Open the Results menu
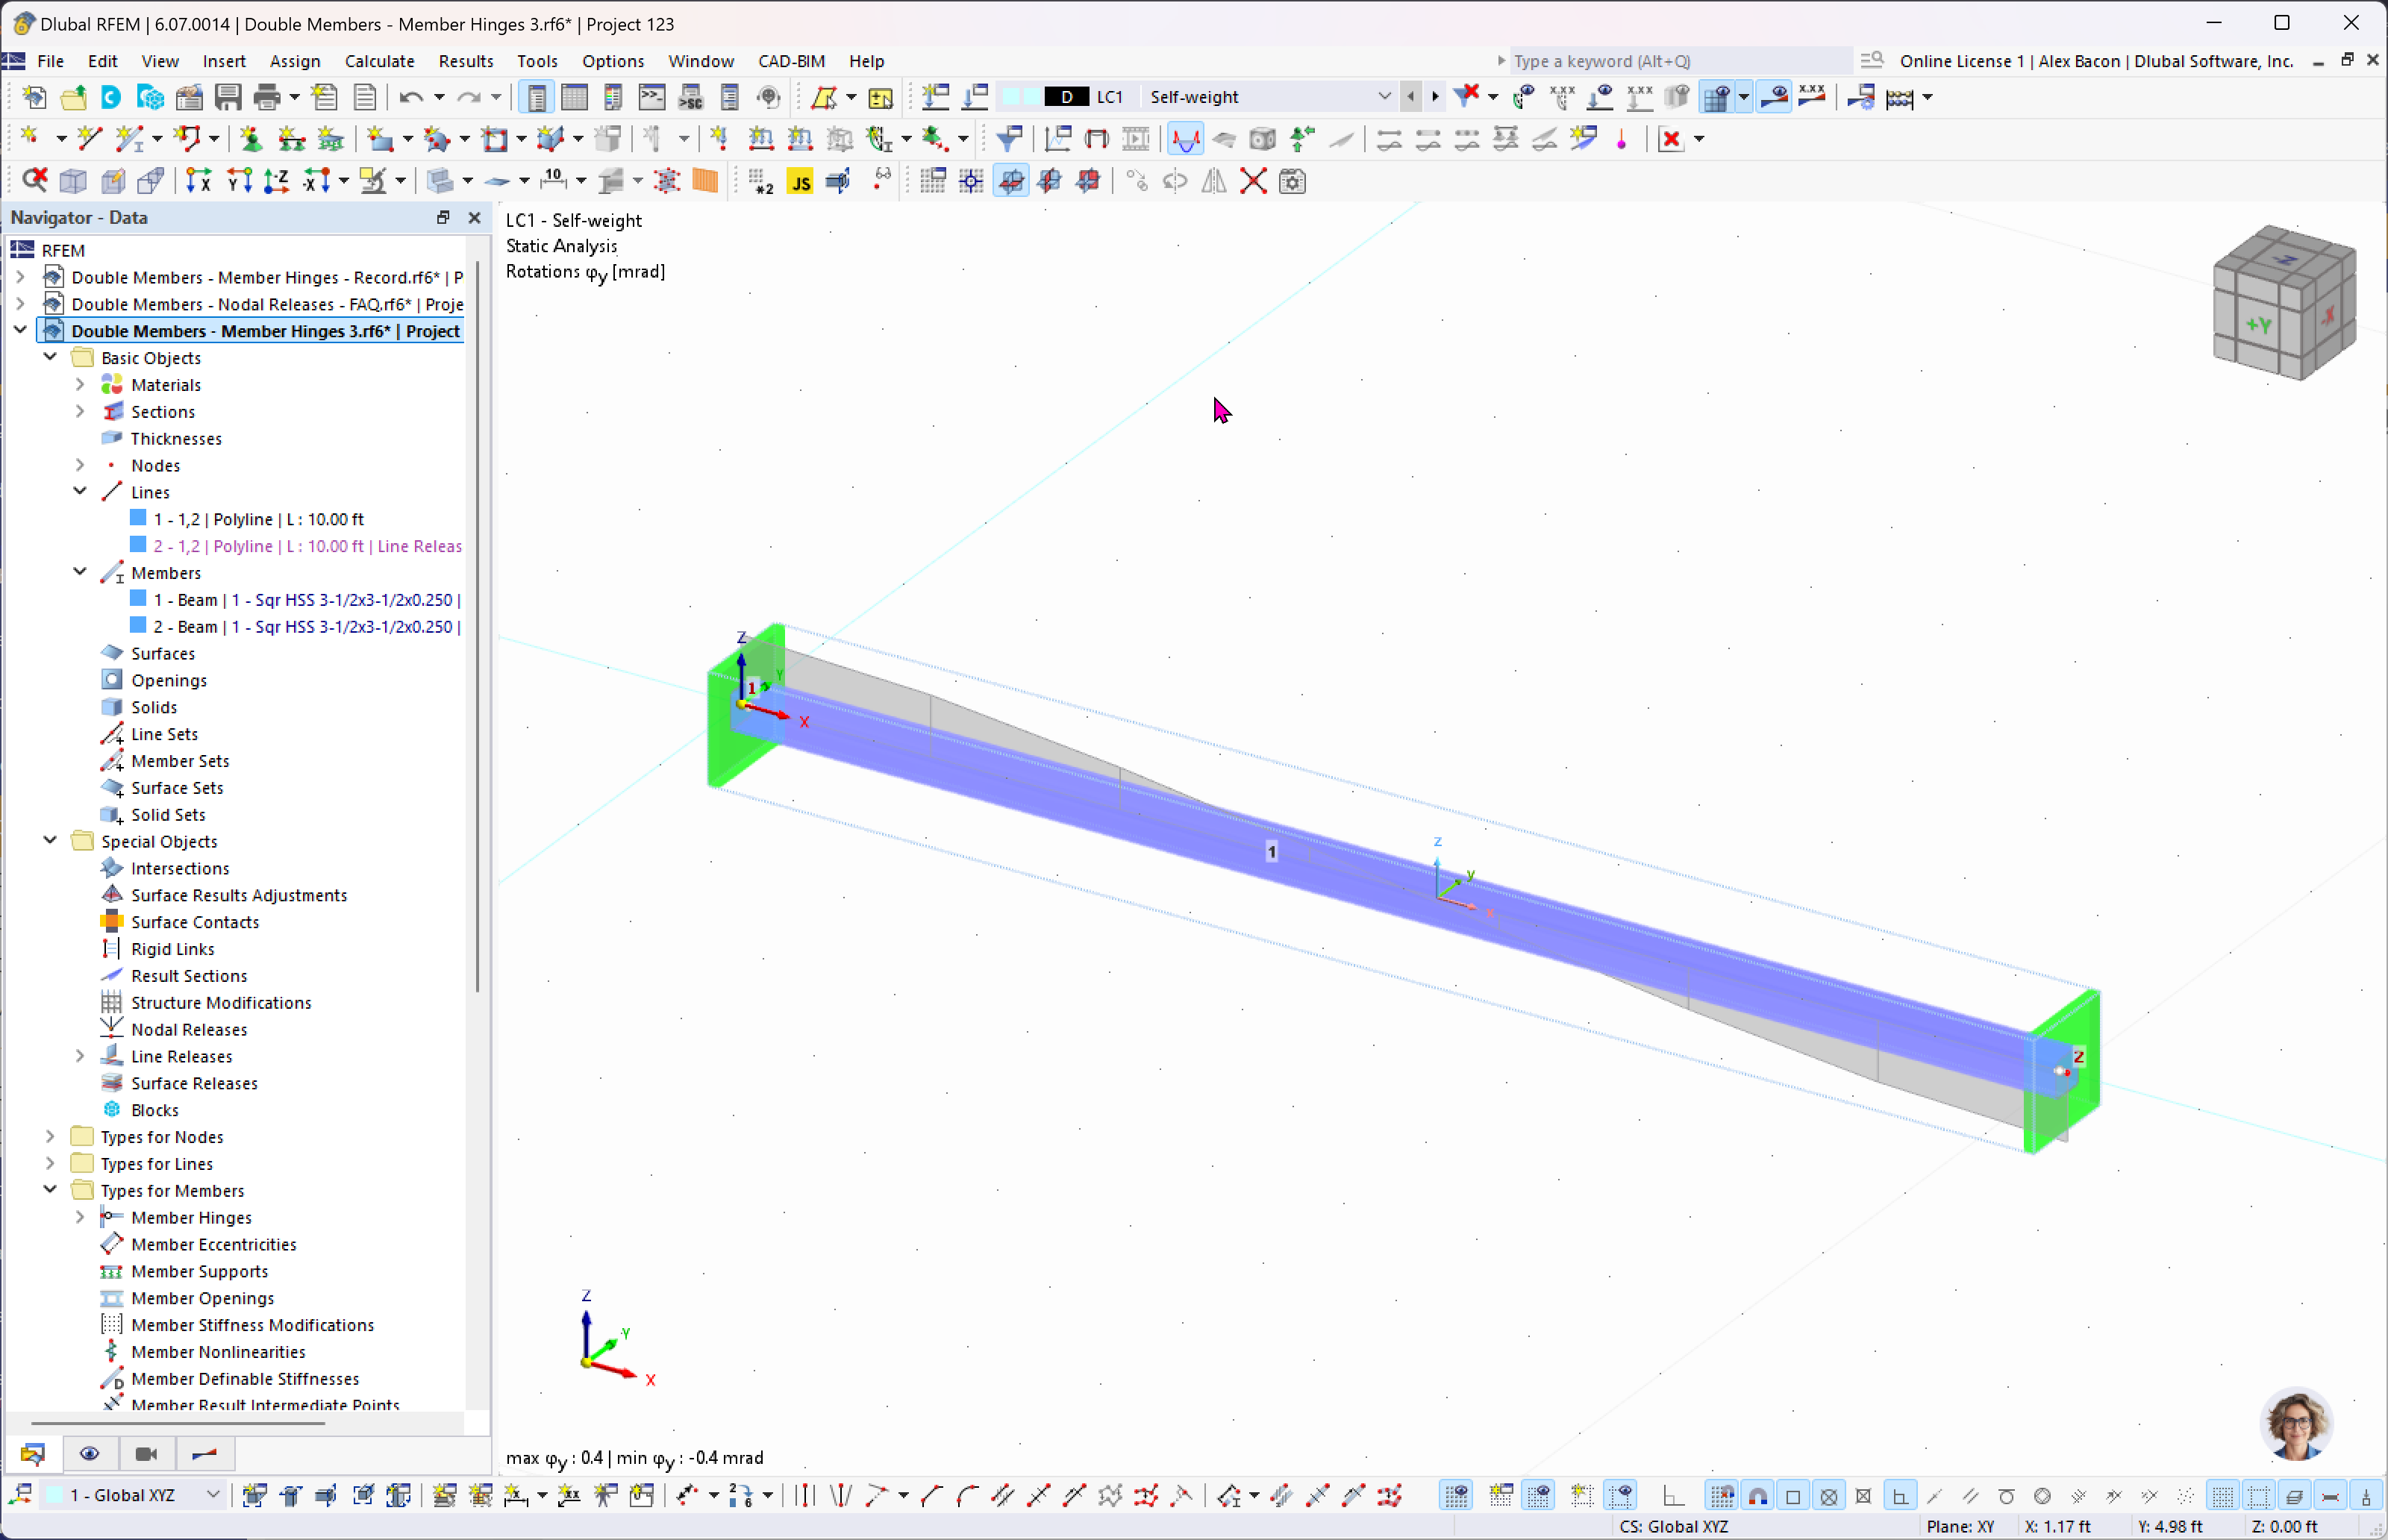The image size is (2388, 1540). click(465, 61)
